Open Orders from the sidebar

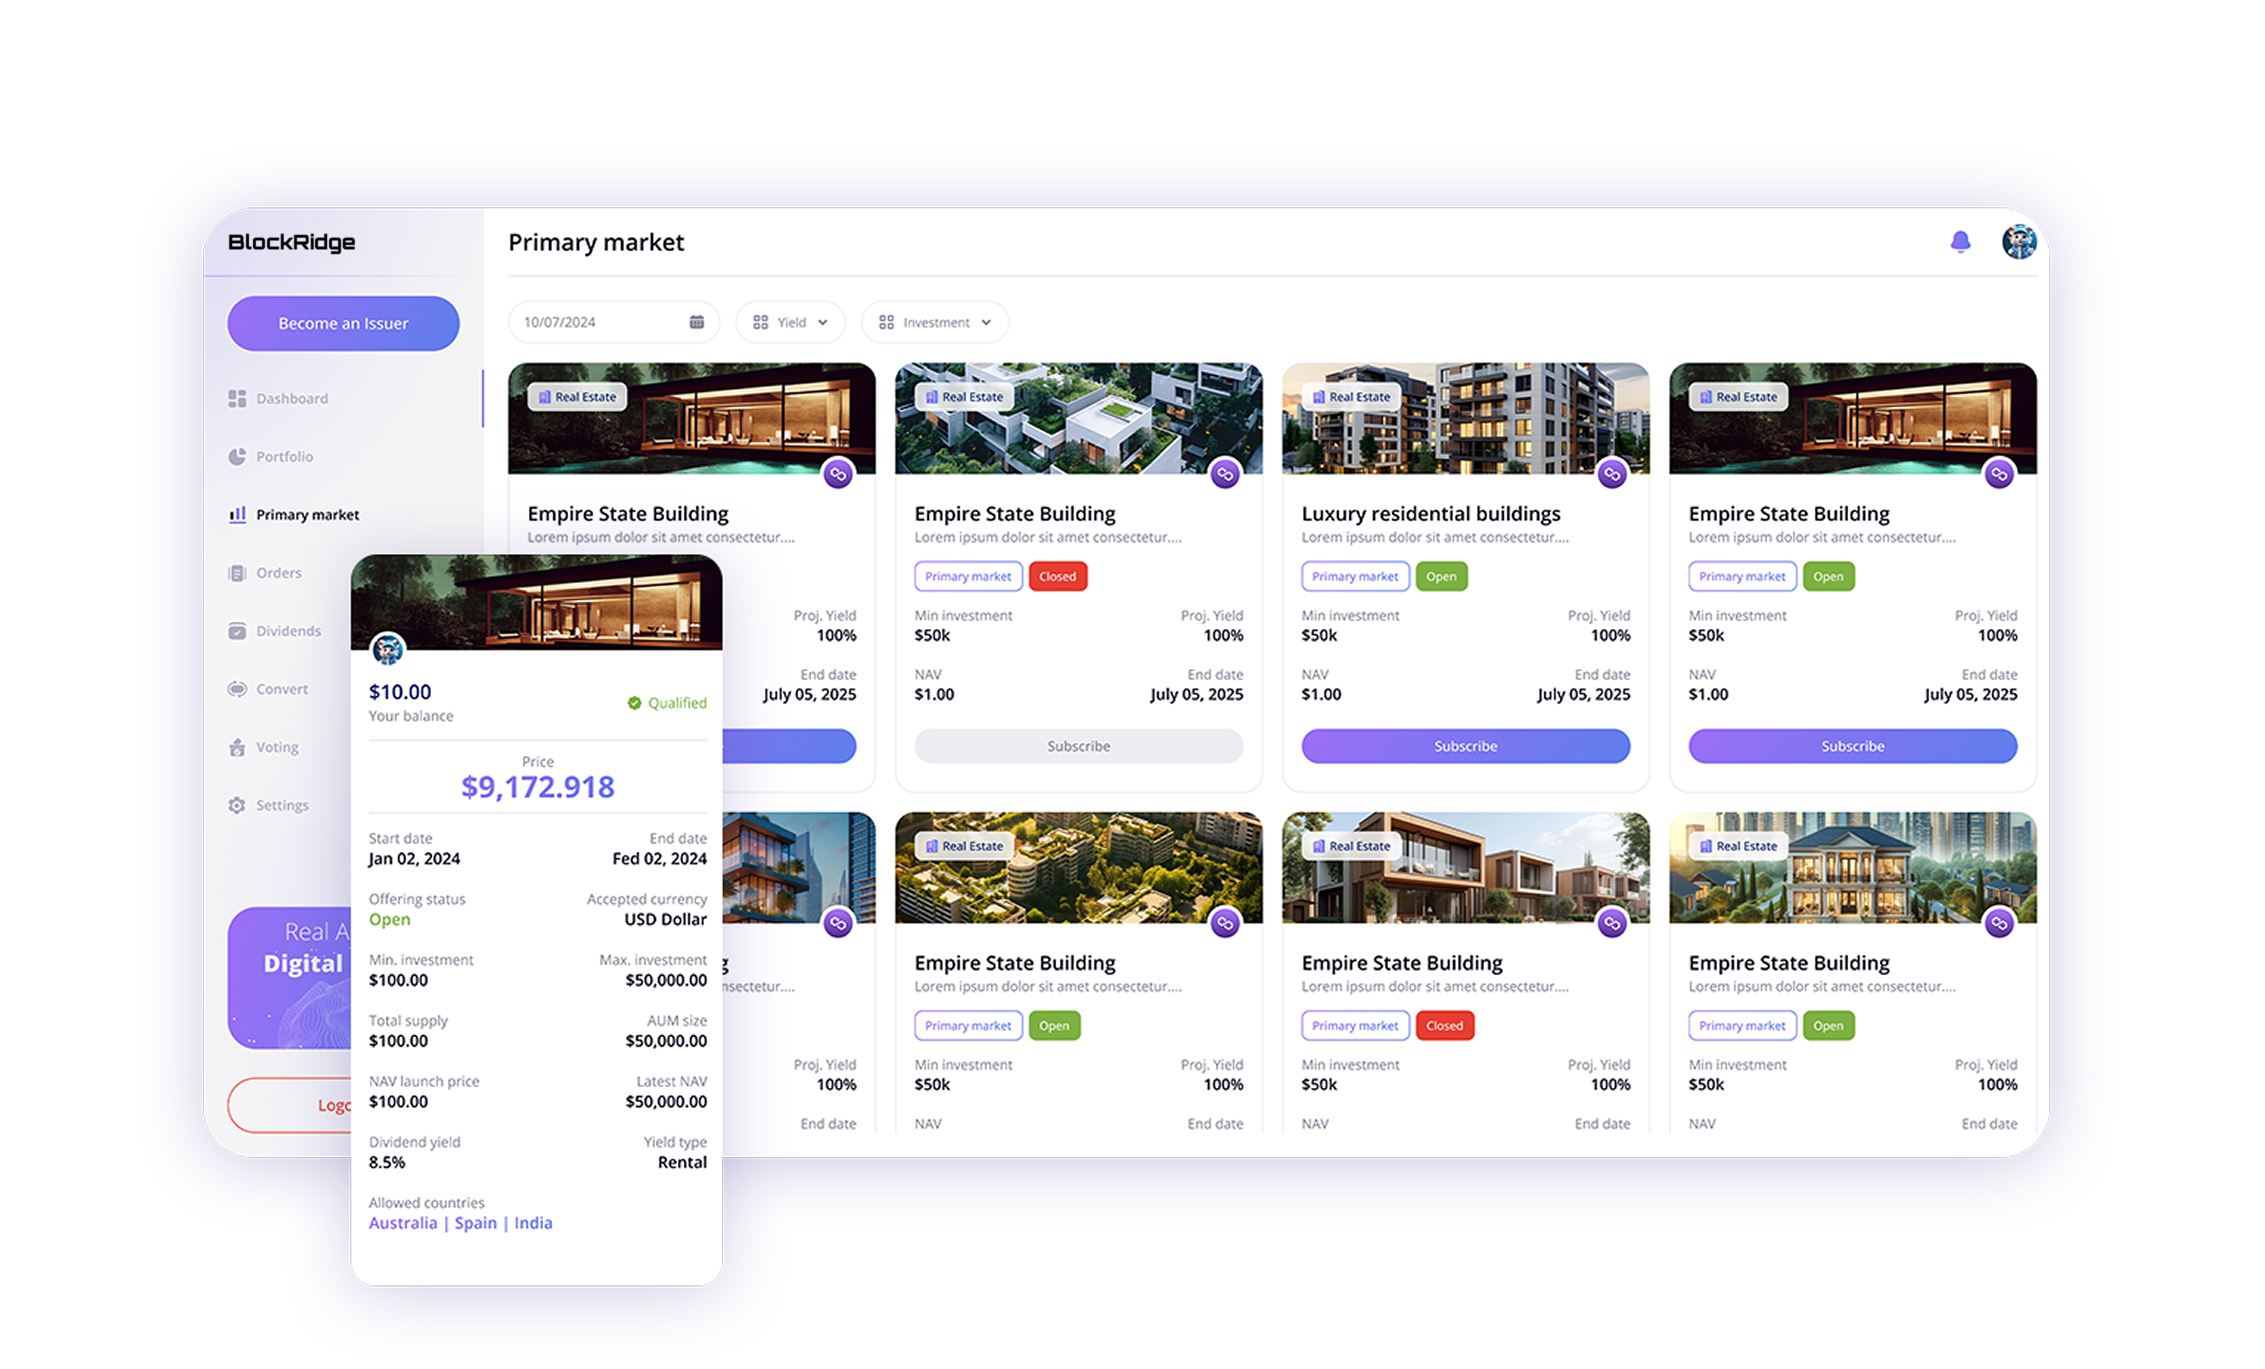coord(278,572)
